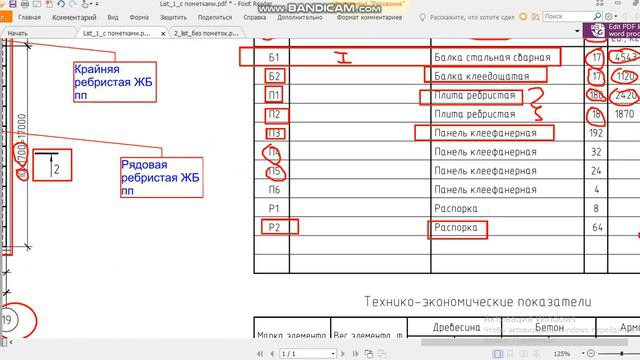Open the Дополнительно ribbon tab
640x360 pixels.
[x=300, y=17]
